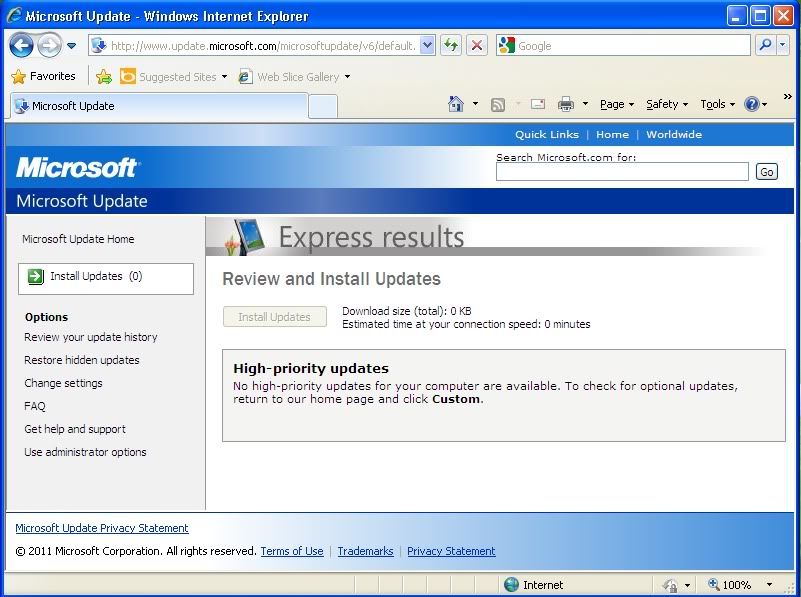The image size is (801, 597).
Task: Click the green Install Updates arrow icon
Action: (x=36, y=277)
